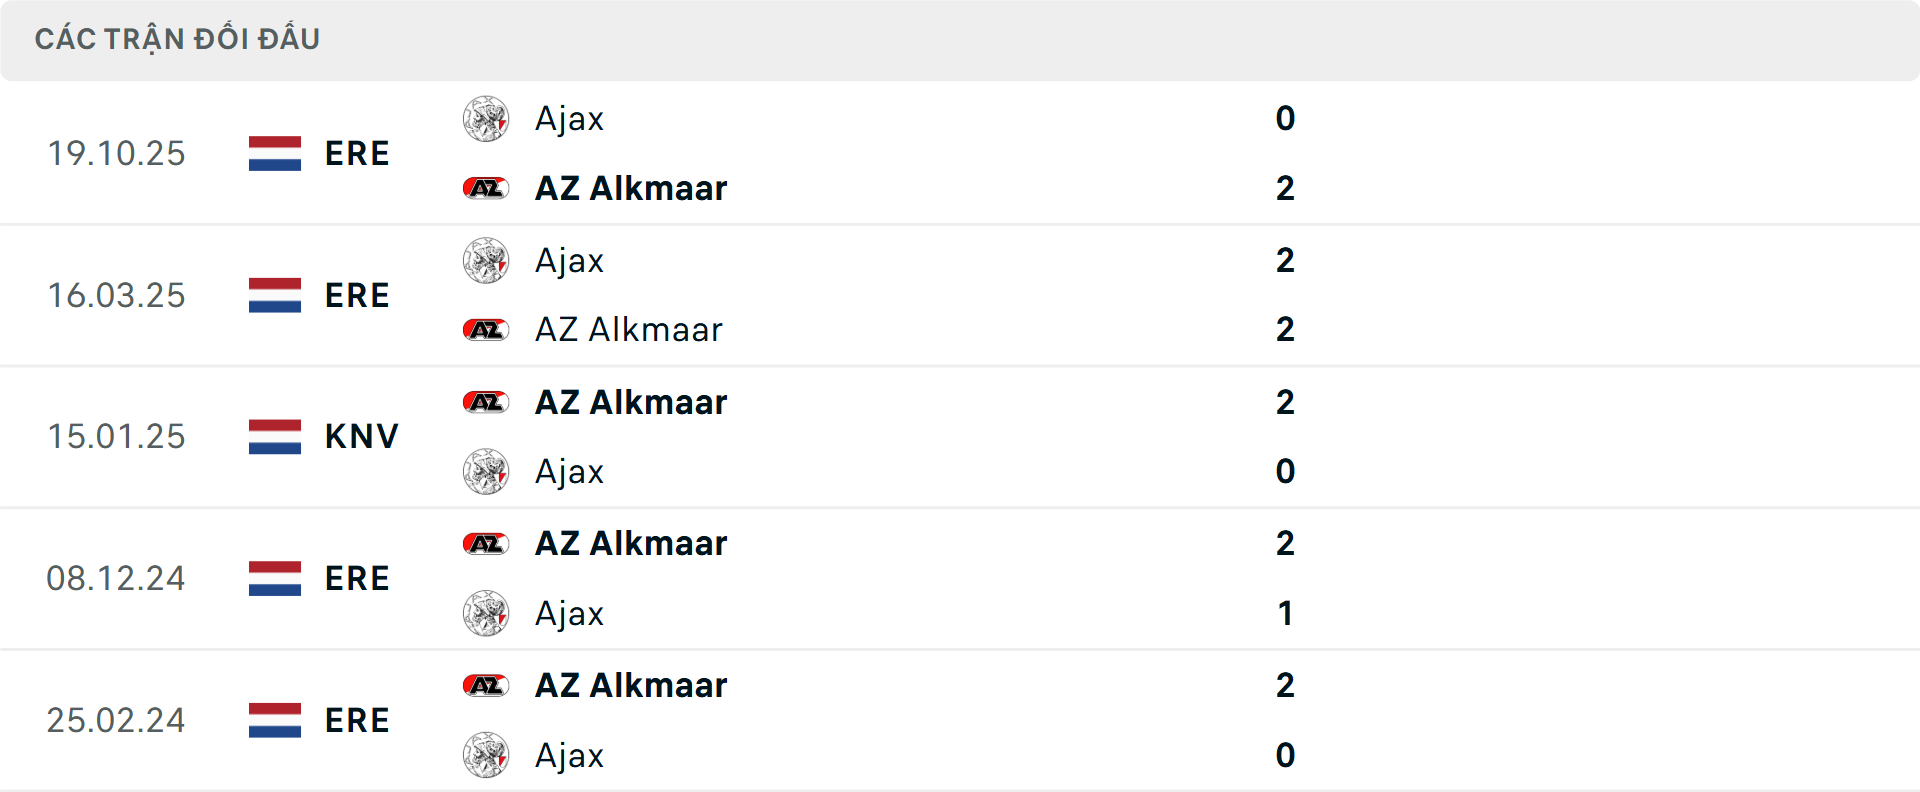1920x792 pixels.
Task: Expand the 25.02.24 head-to-head entry
Action: click(x=960, y=719)
